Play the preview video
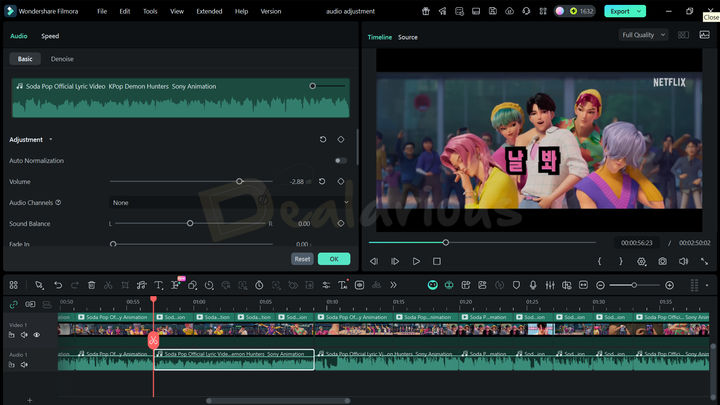Screen dimensions: 720x405 coord(416,261)
